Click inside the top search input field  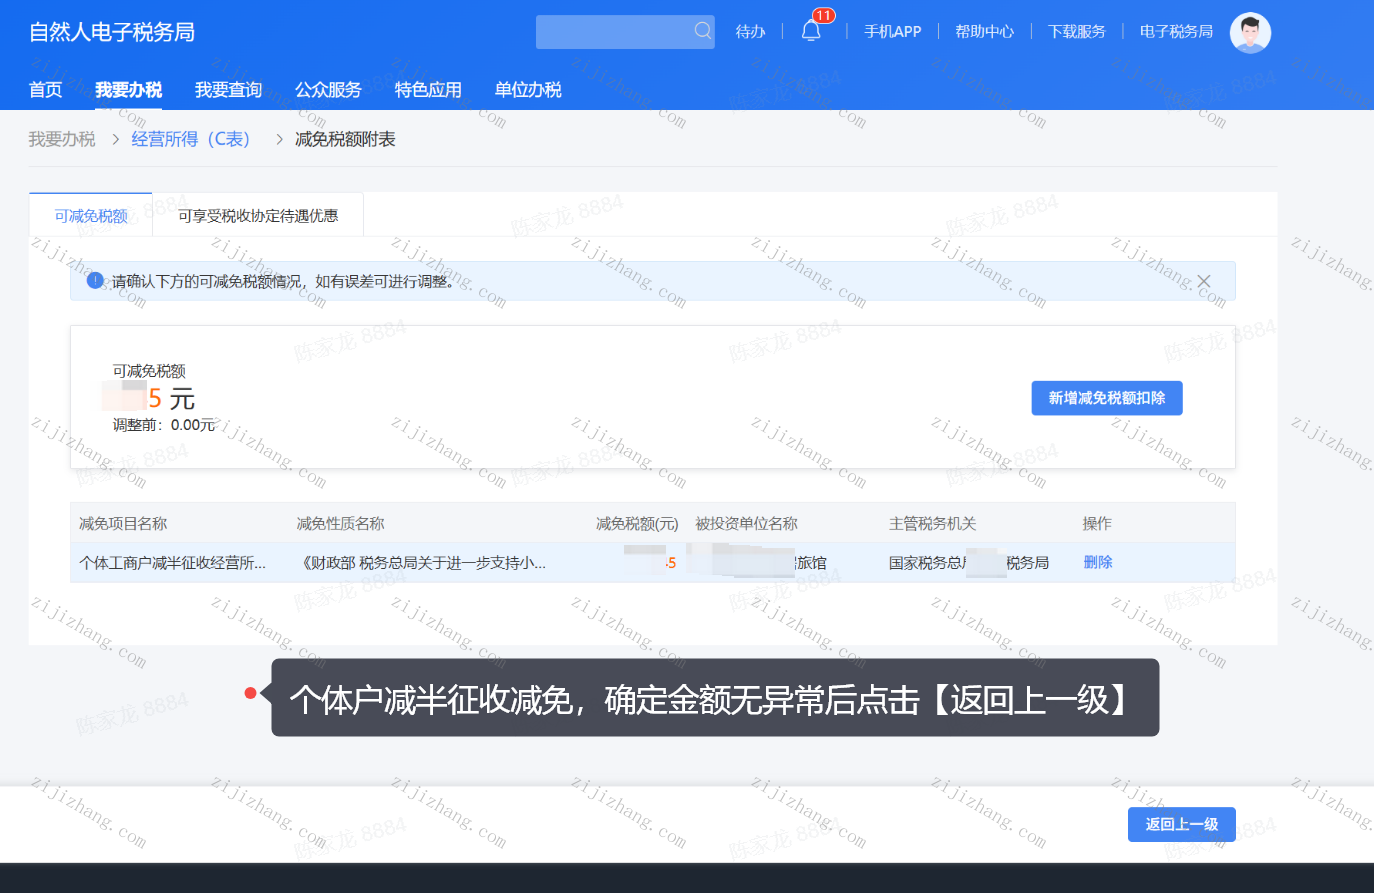tap(615, 31)
